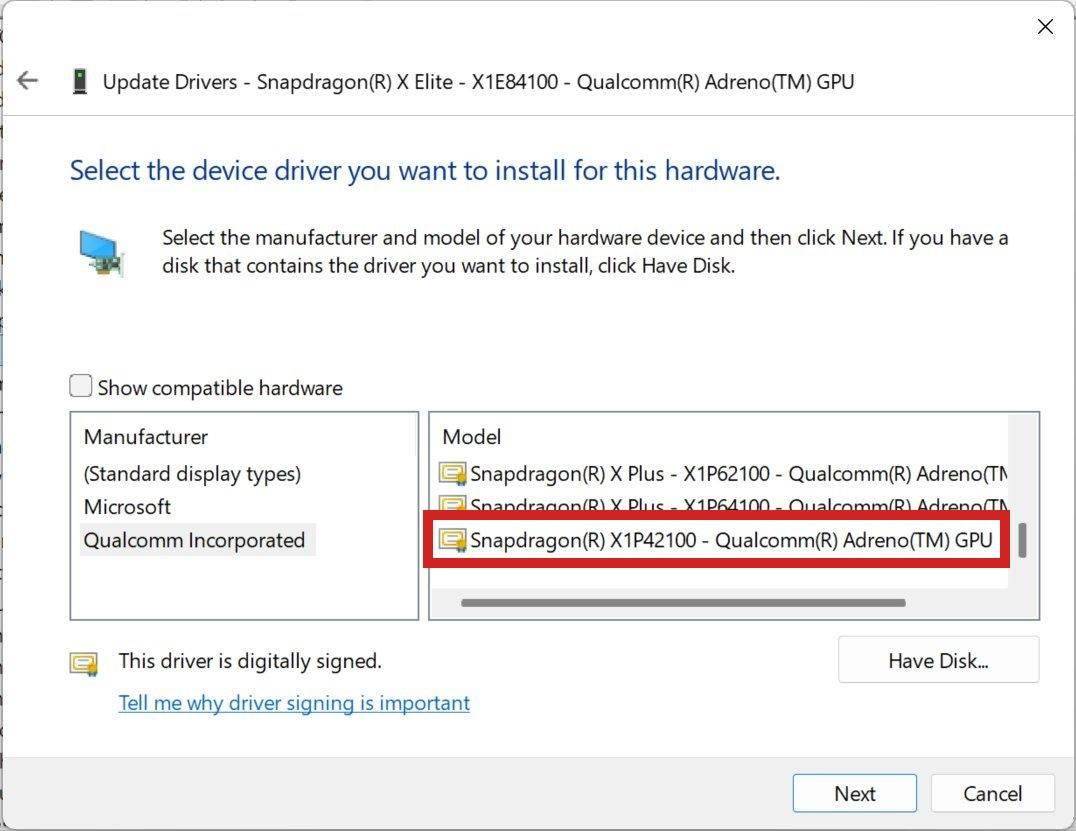Image resolution: width=1076 pixels, height=831 pixels.
Task: Select Snapdragon X1P42100 Adreno GPU model
Action: 716,540
